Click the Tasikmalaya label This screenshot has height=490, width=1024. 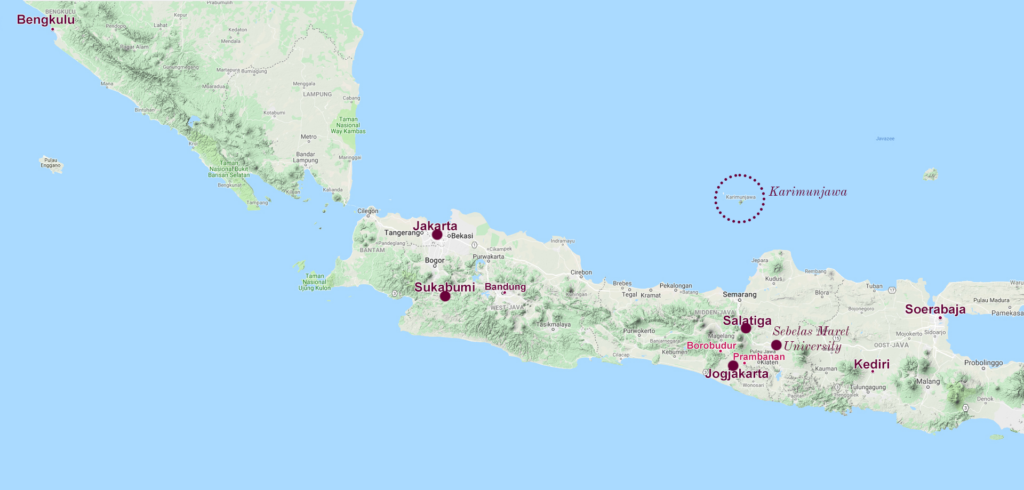coord(555,325)
